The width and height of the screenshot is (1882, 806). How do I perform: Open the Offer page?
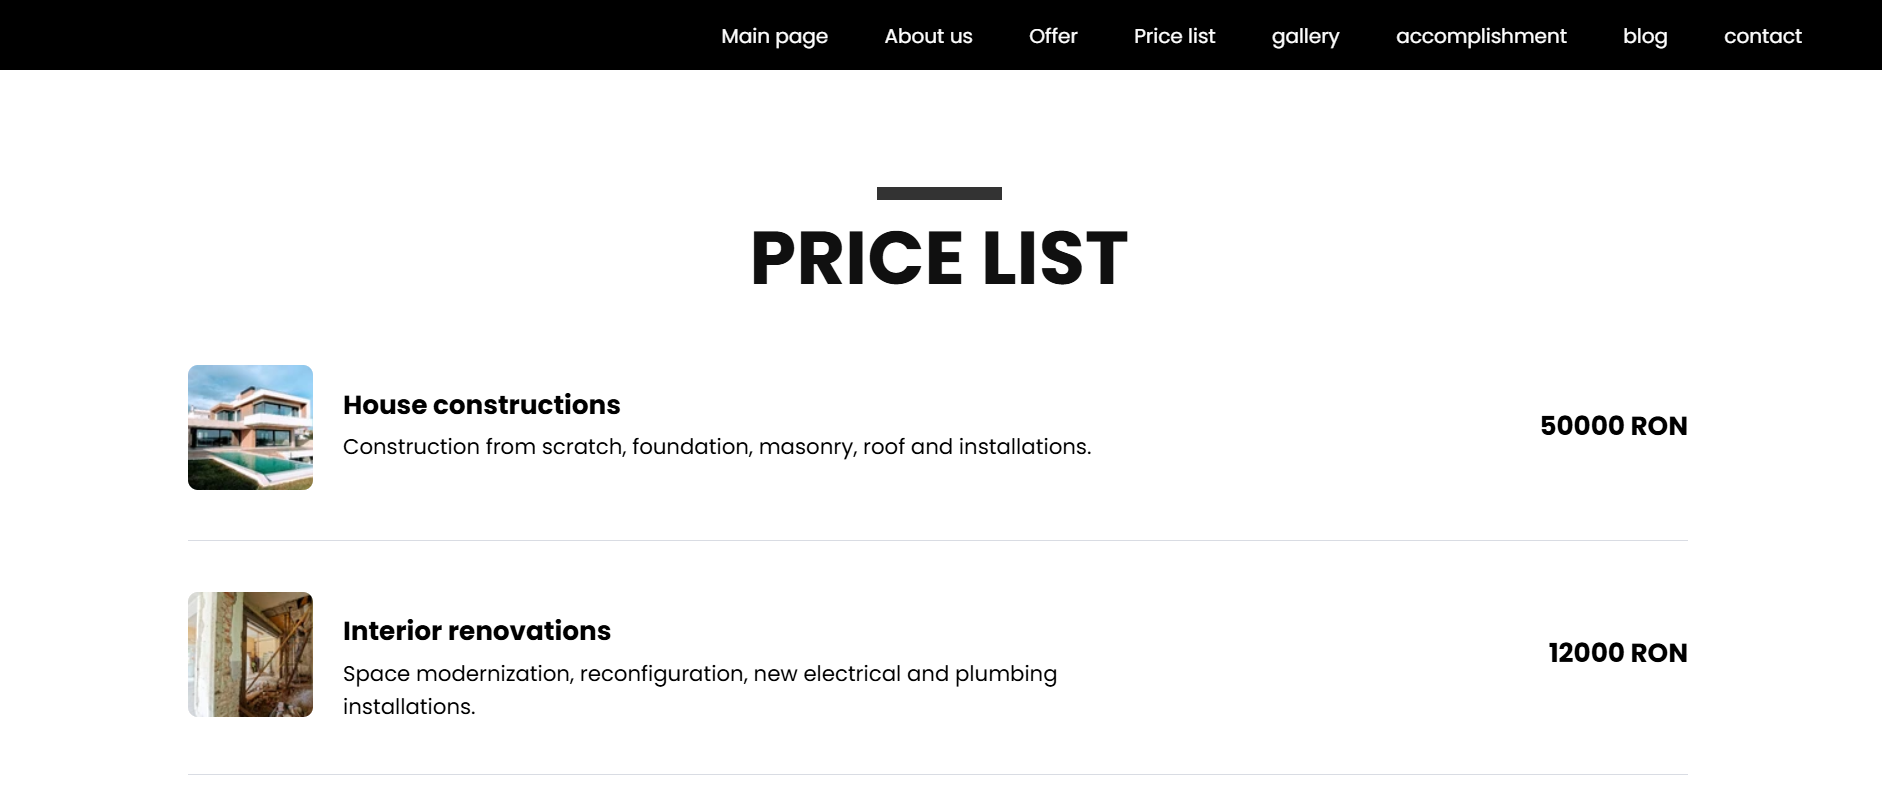1053,36
